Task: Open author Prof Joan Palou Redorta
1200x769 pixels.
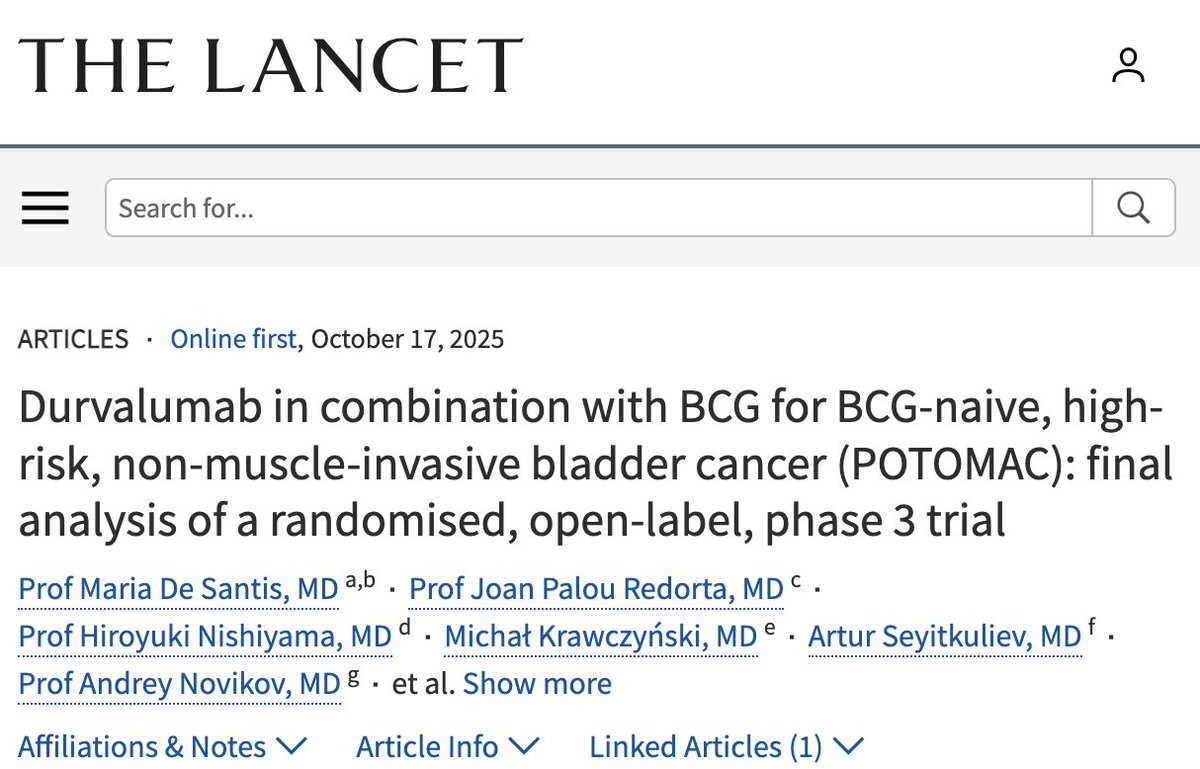Action: coord(596,590)
